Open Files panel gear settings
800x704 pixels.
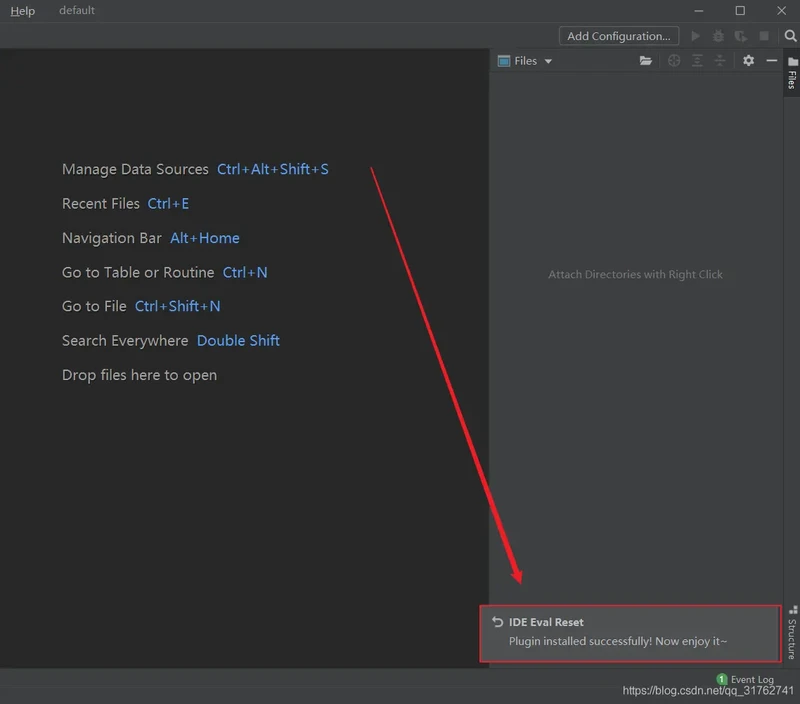click(748, 61)
